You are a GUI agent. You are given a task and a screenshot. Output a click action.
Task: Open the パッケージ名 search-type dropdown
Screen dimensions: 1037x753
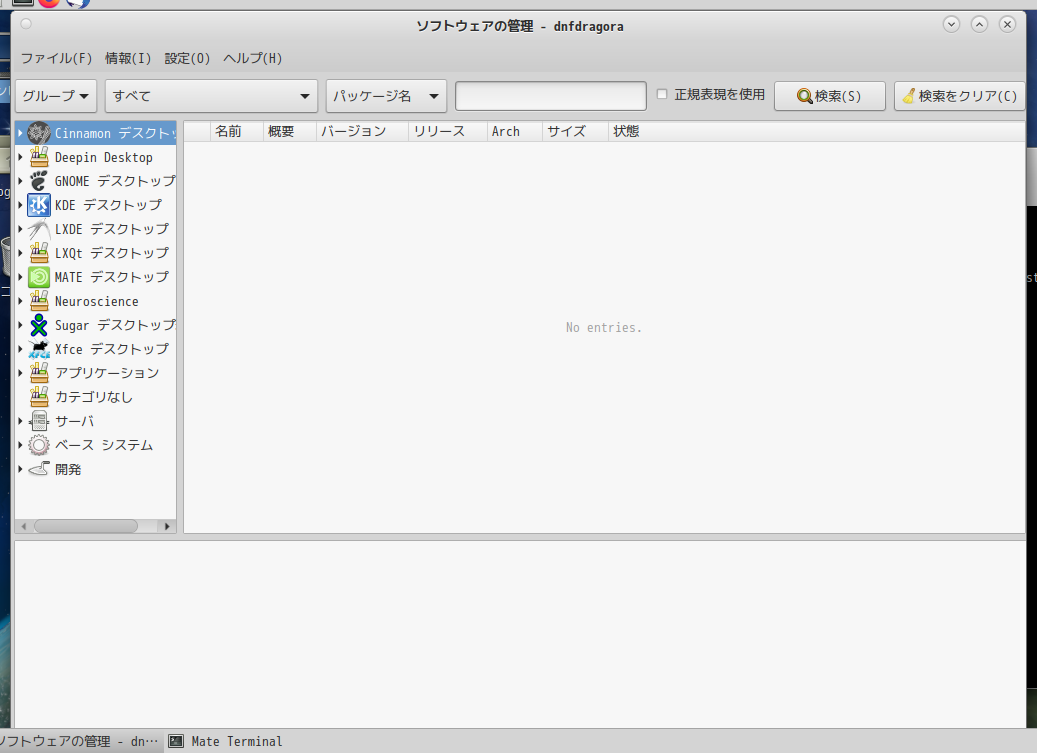(x=386, y=96)
